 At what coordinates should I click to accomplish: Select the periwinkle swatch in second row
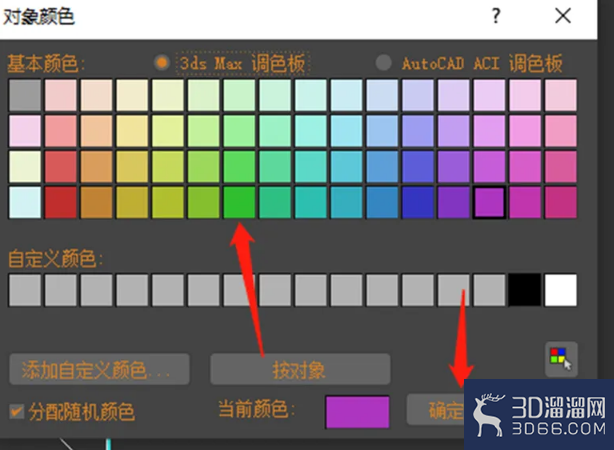coord(418,131)
